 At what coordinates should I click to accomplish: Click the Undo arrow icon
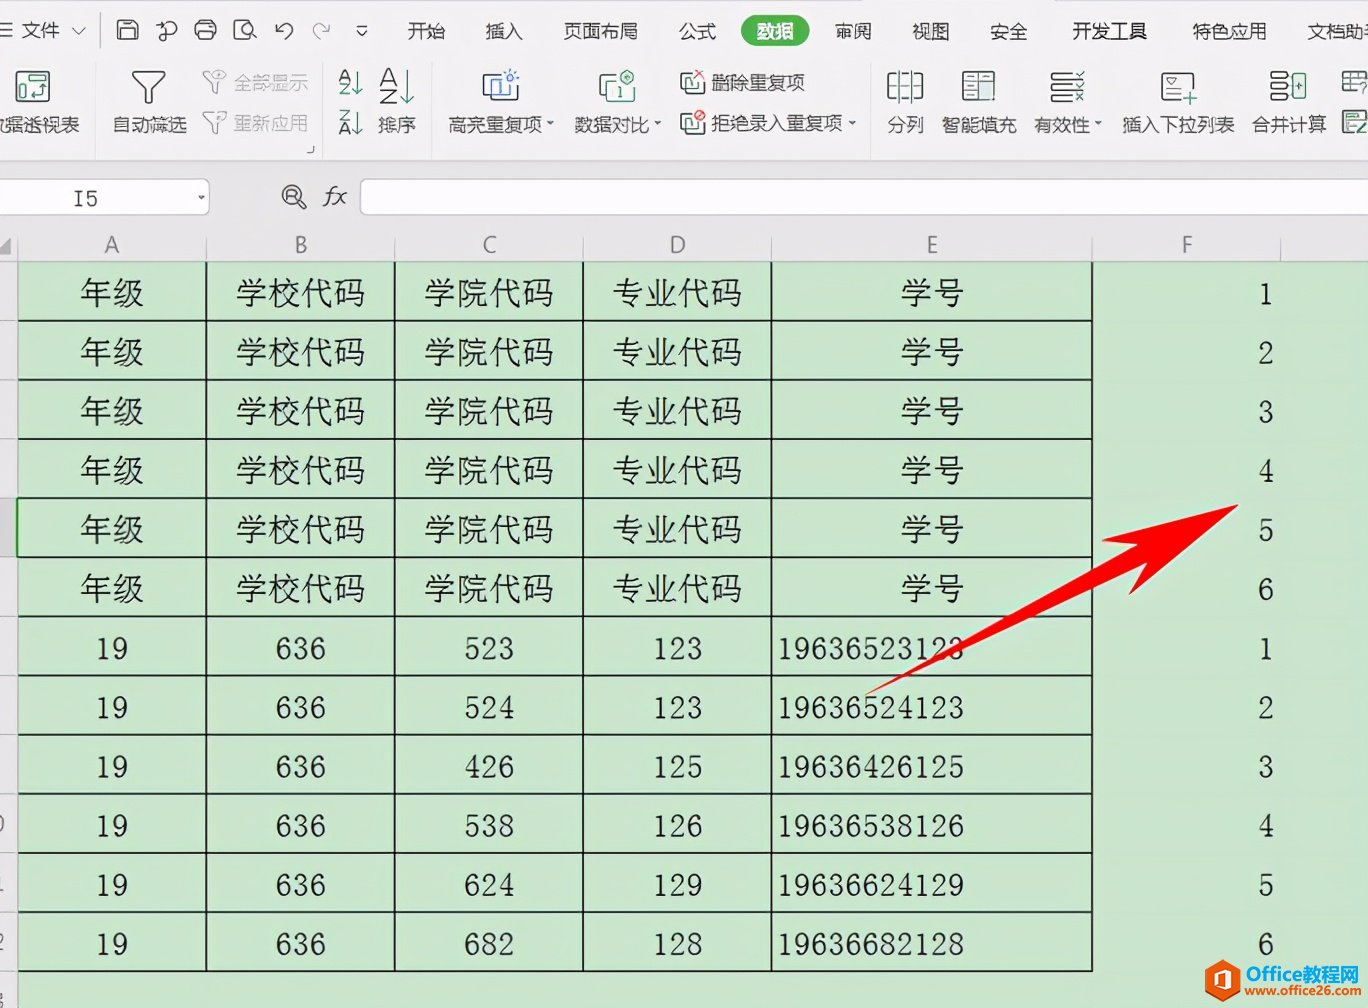tap(284, 31)
